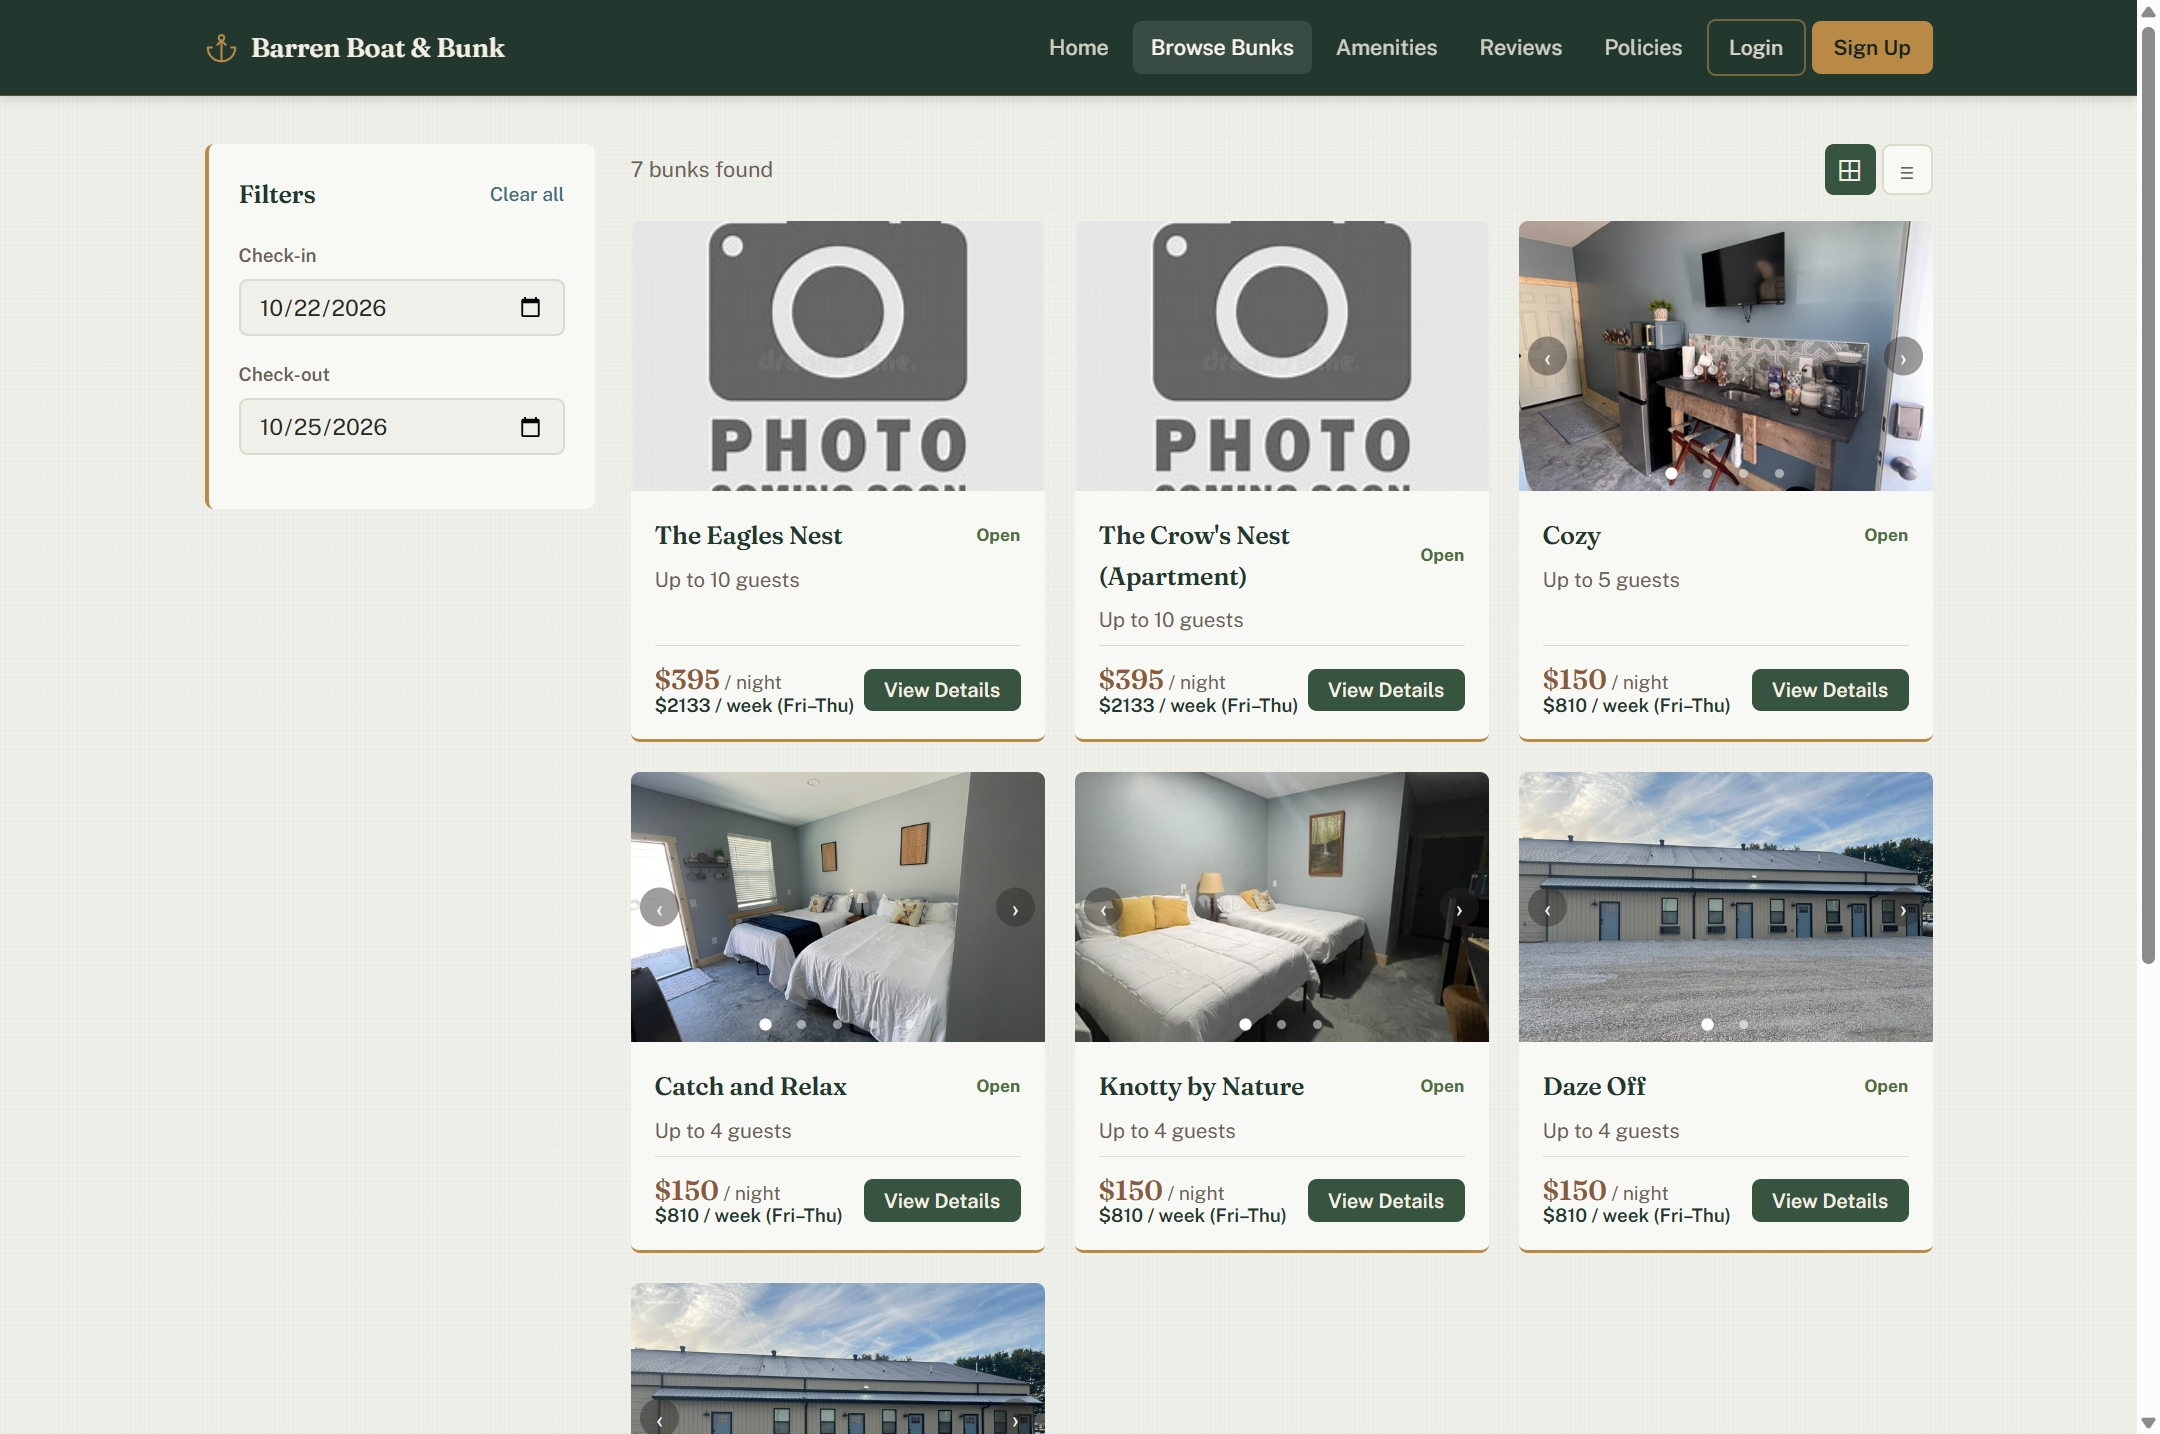Open Check-out calendar picker icon
2160x1434 pixels.
click(530, 427)
